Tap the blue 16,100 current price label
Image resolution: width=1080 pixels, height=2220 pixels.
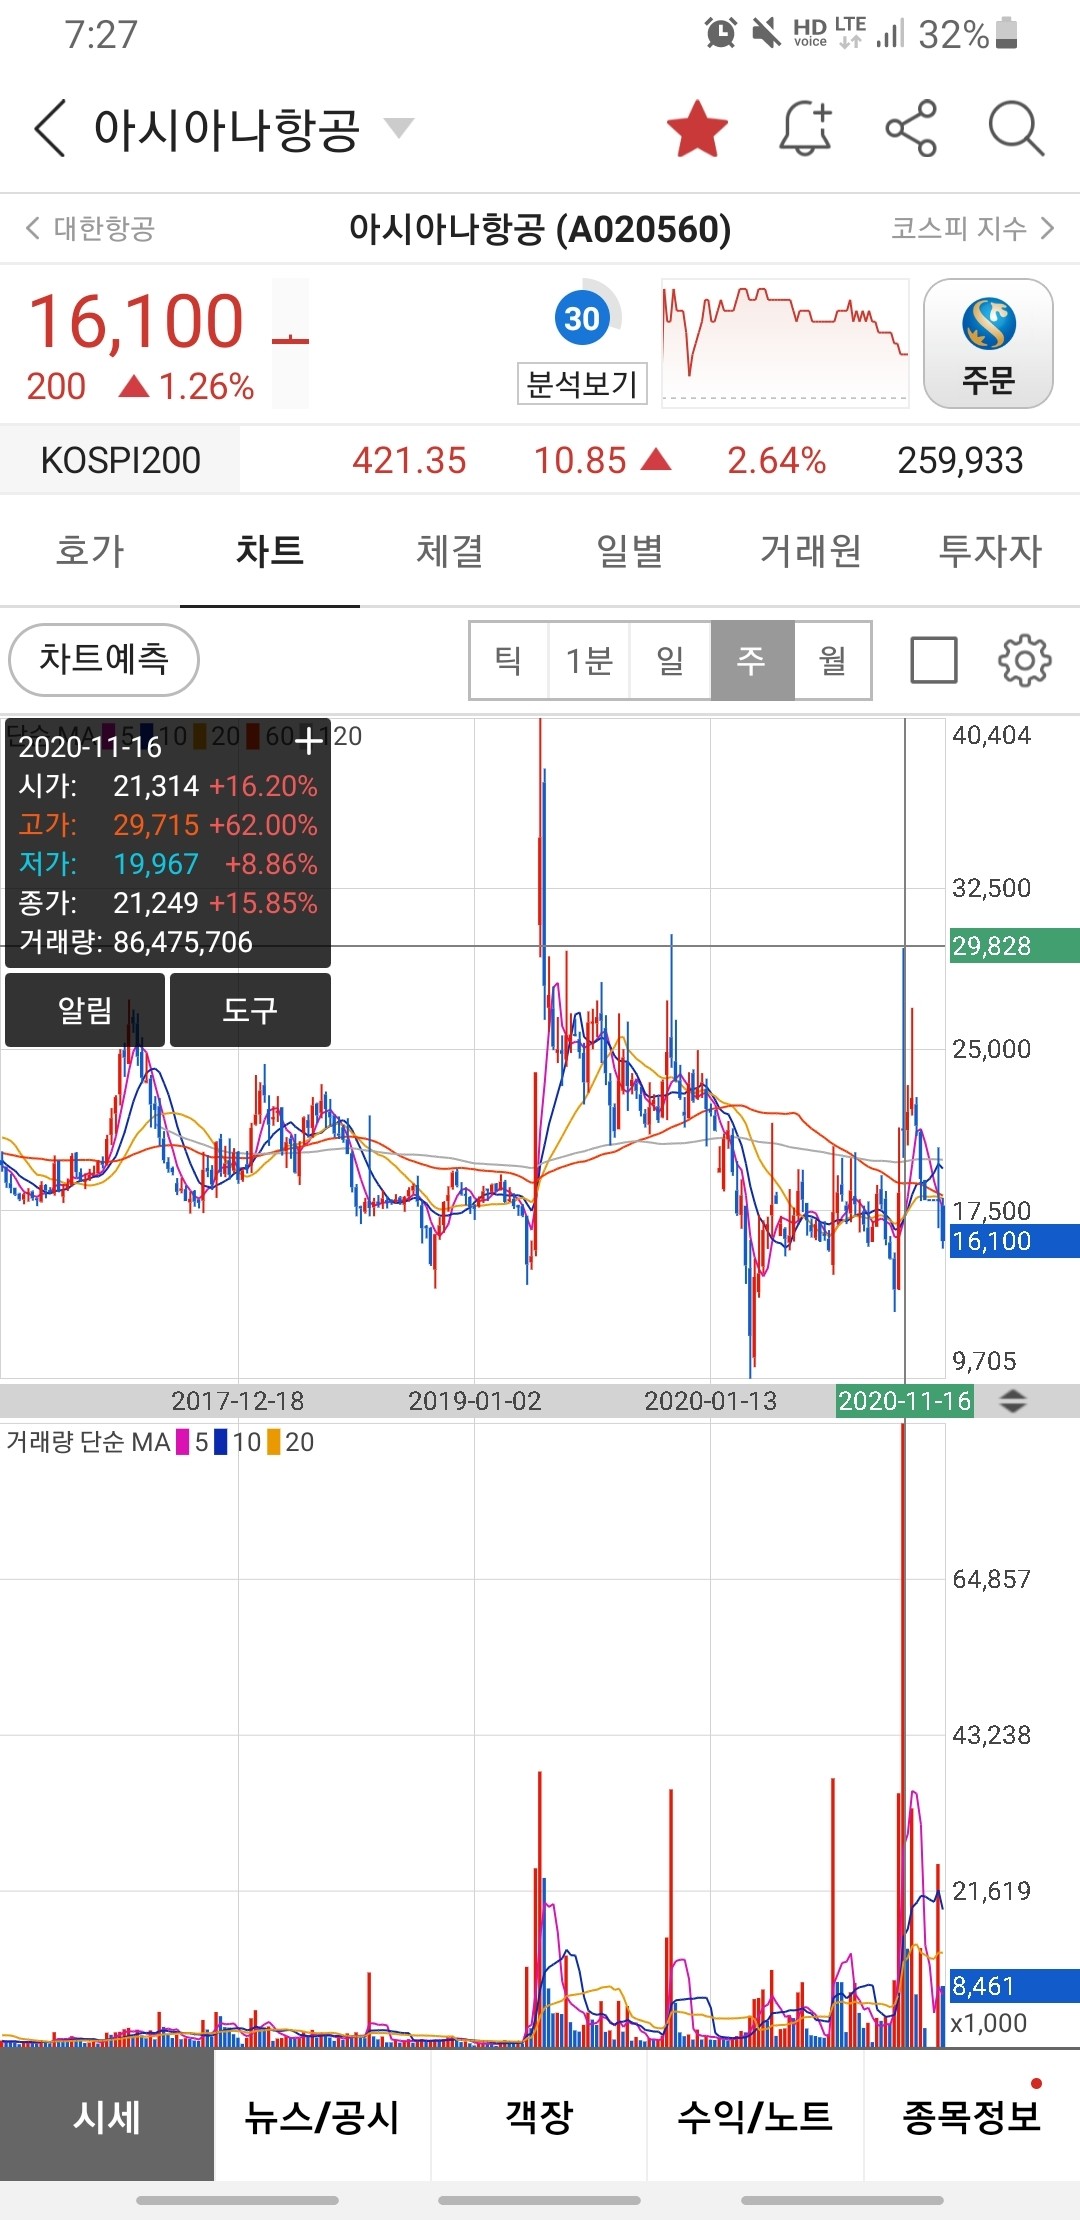pyautogui.click(x=1014, y=1241)
